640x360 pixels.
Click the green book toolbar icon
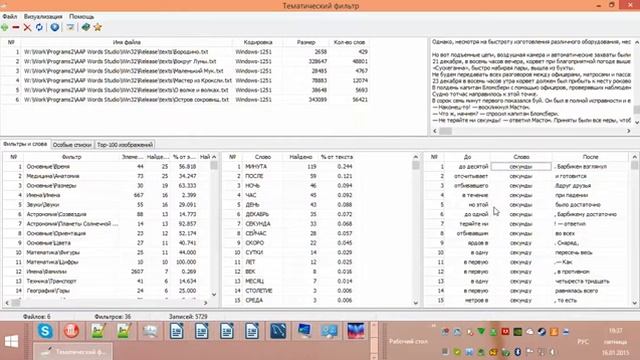(x=86, y=27)
